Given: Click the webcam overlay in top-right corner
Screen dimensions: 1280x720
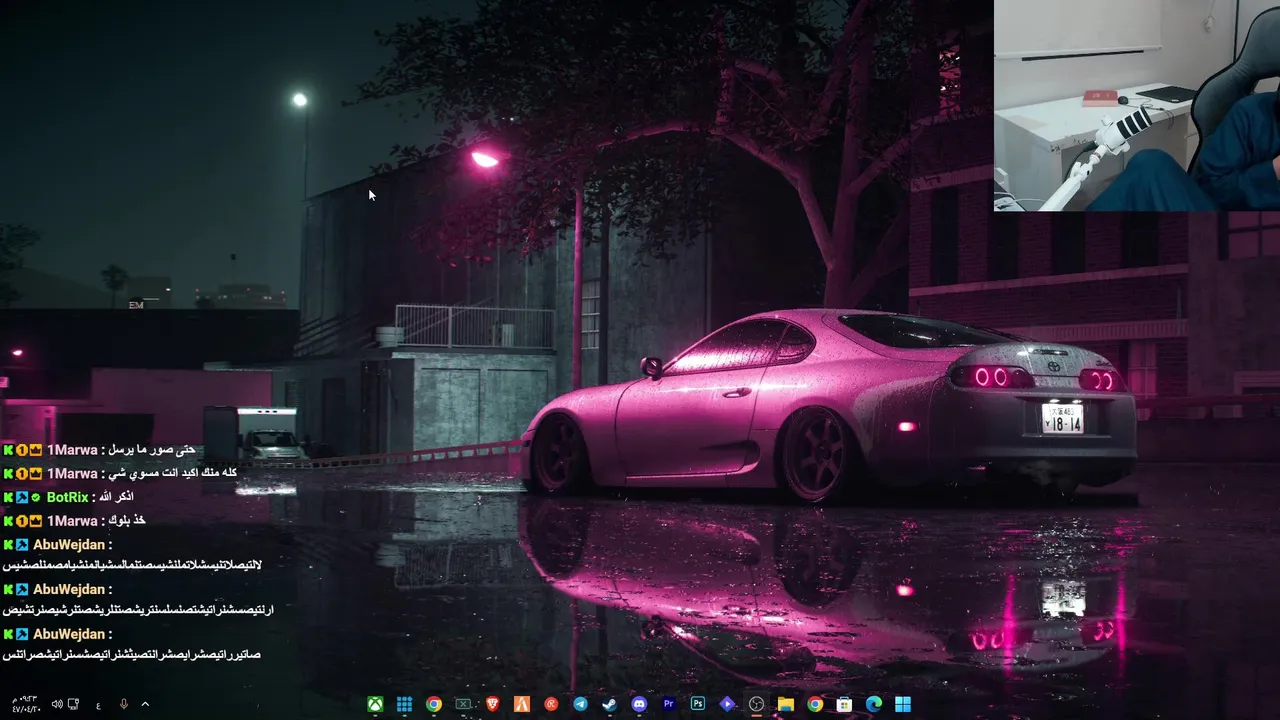Looking at the screenshot, I should (1137, 105).
